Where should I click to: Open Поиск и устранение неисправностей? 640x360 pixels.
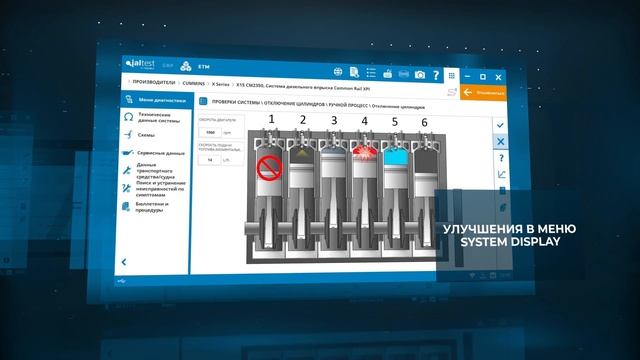coord(154,189)
